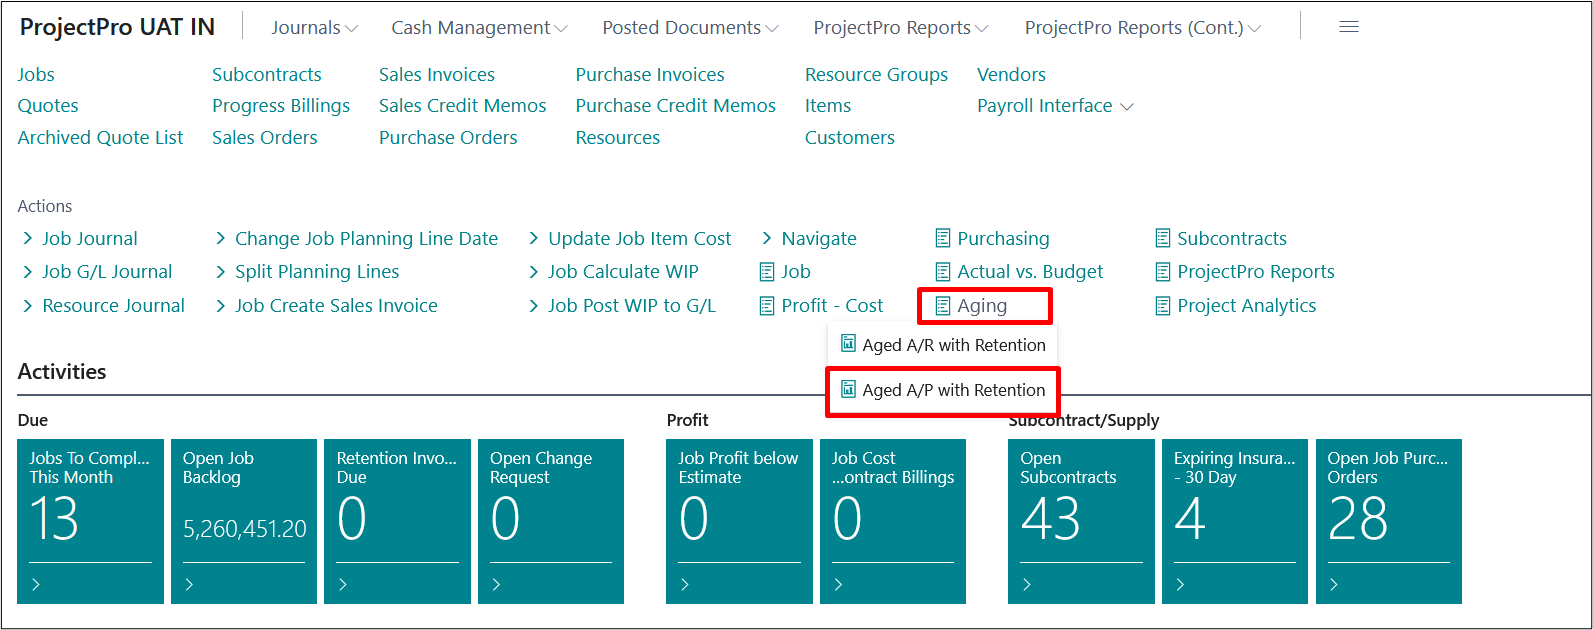1593x630 pixels.
Task: Click the report icon next to Purchasing
Action: pos(942,238)
